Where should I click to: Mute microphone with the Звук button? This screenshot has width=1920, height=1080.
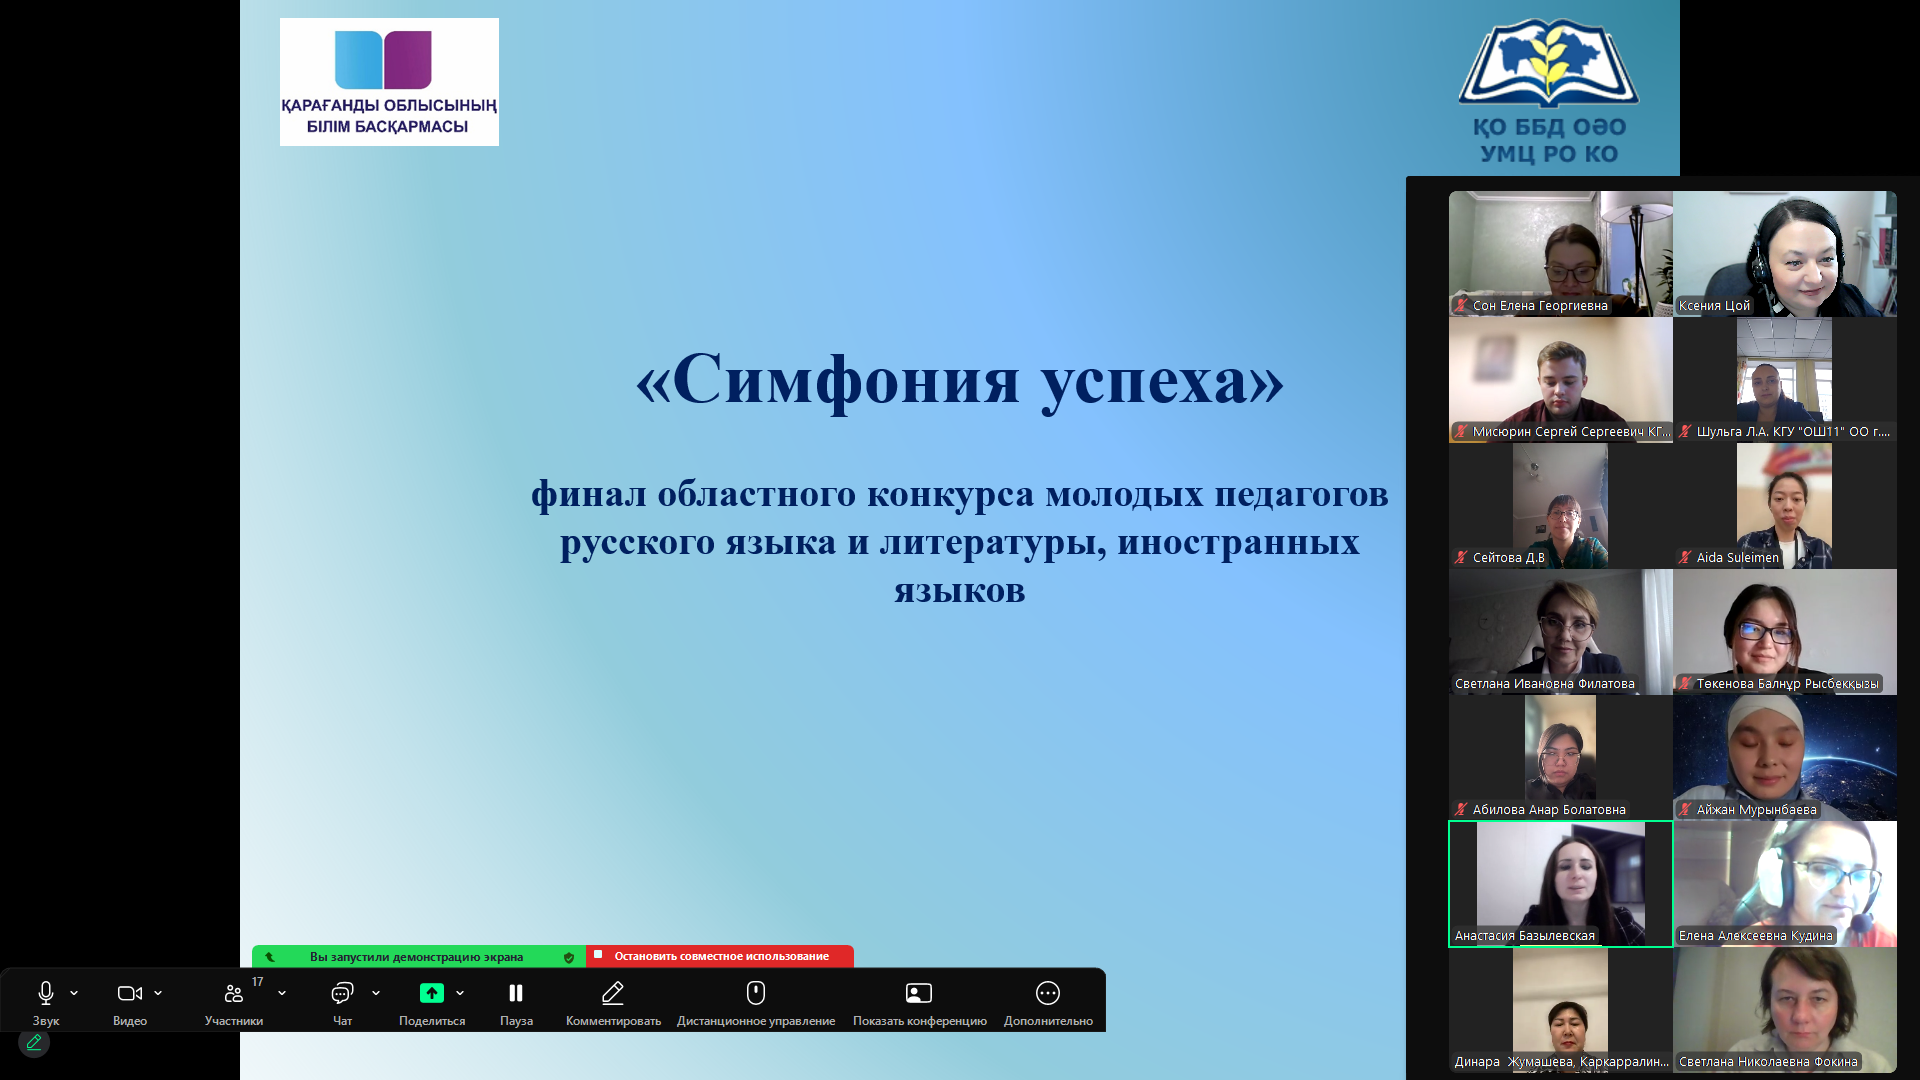45,994
